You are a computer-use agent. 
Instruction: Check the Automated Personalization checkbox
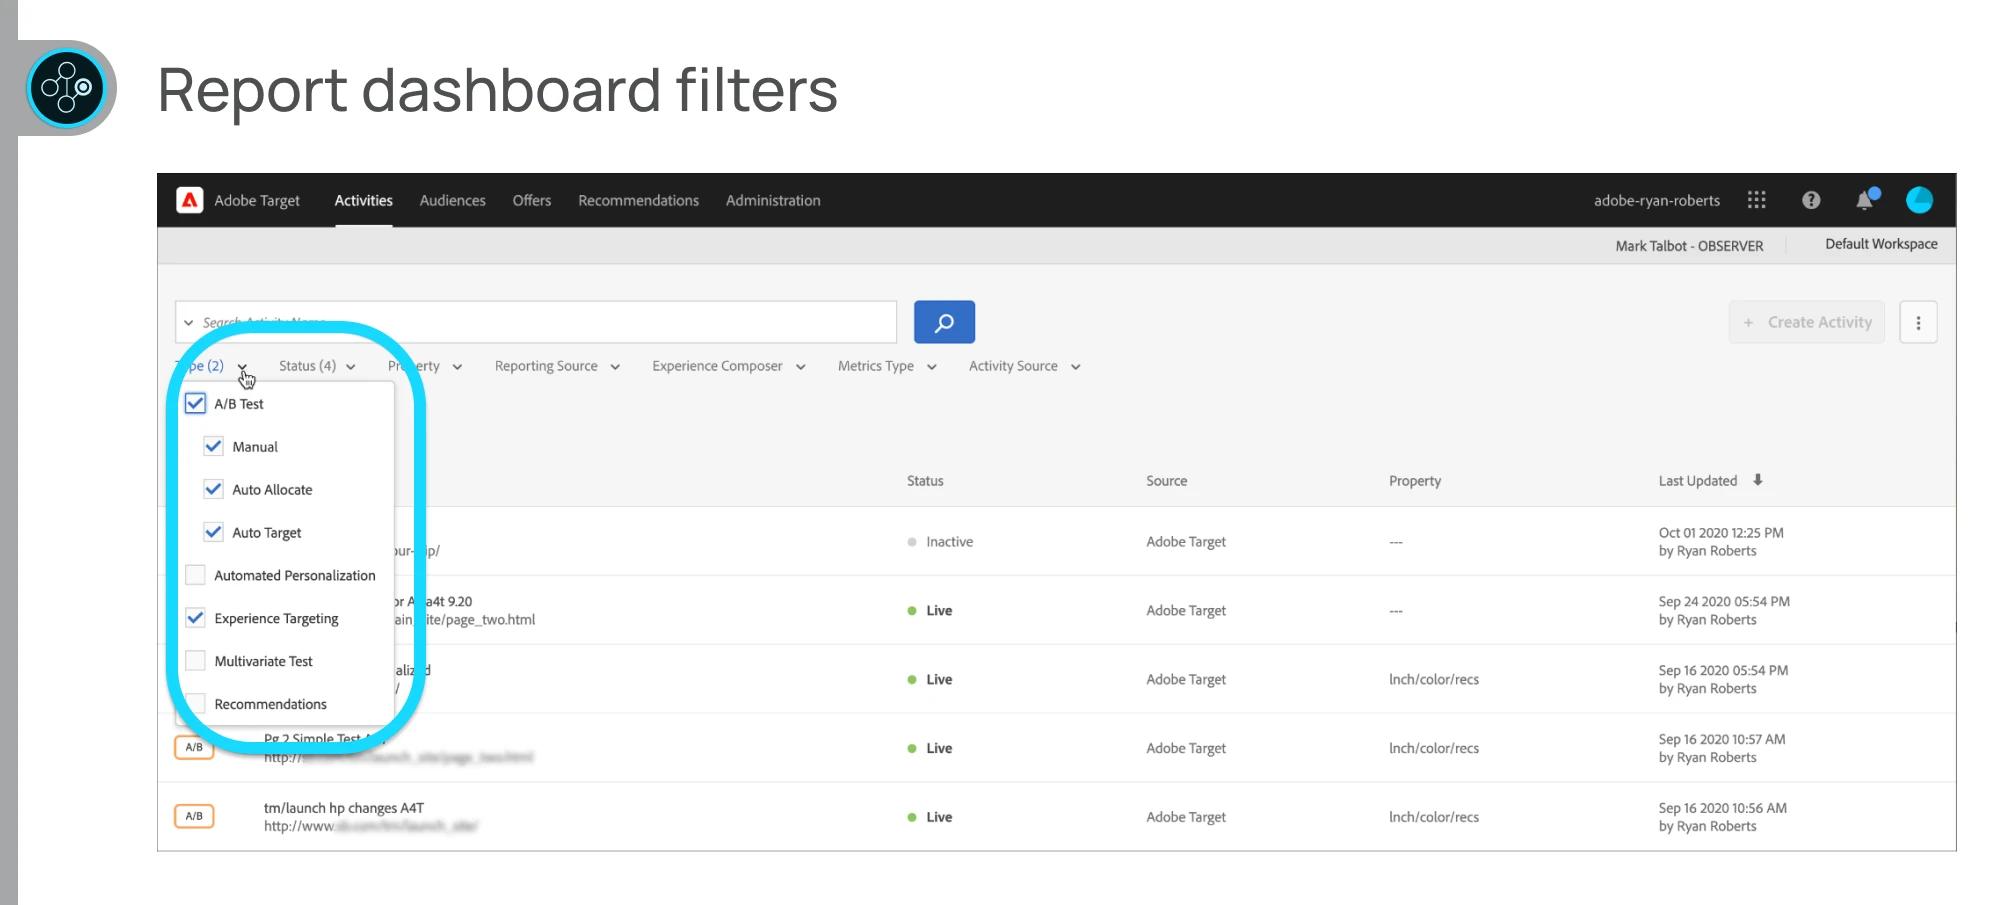(x=195, y=575)
